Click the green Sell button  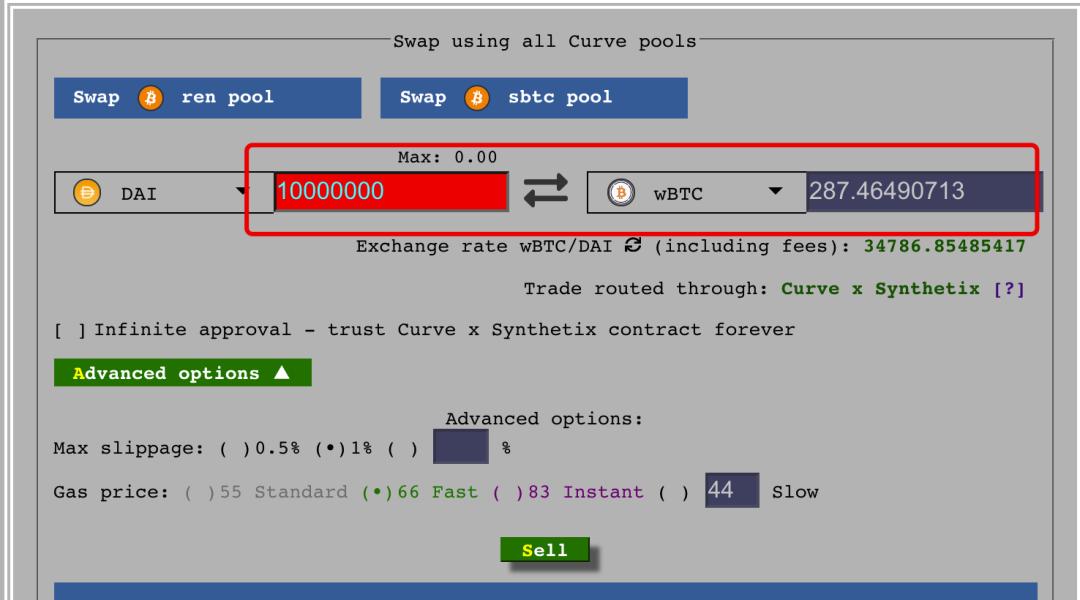coord(545,550)
